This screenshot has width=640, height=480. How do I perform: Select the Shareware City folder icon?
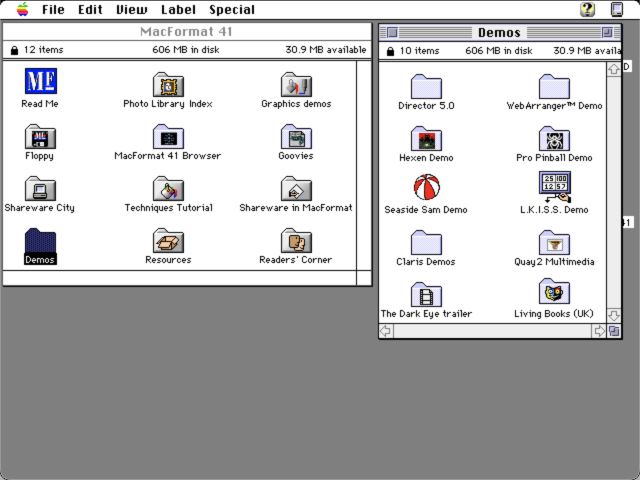pos(40,189)
